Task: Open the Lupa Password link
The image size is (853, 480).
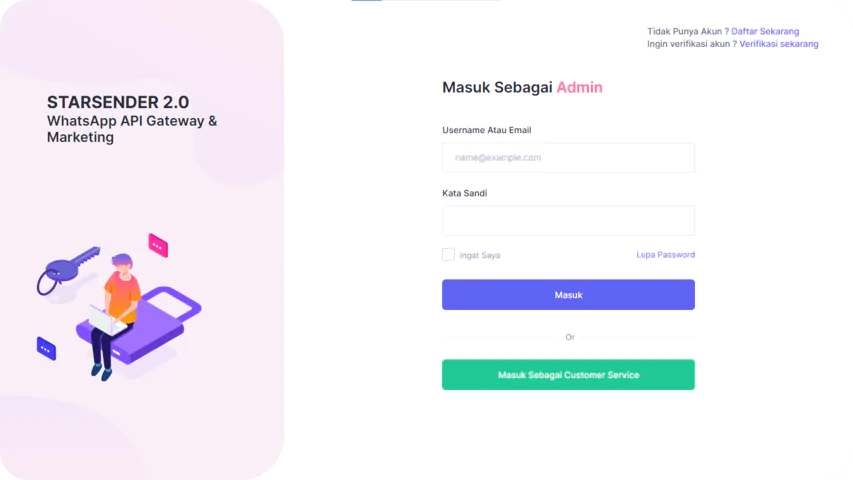Action: [x=665, y=255]
